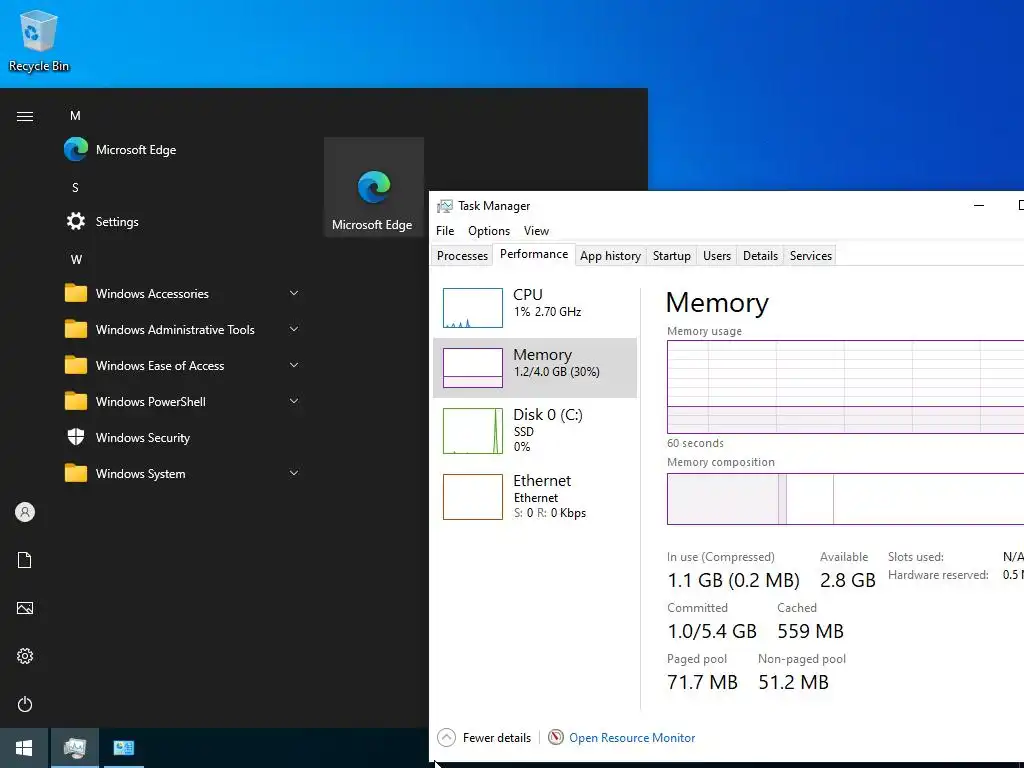Viewport: 1024px width, 768px height.
Task: Click the Fewer details label
Action: pyautogui.click(x=496, y=737)
